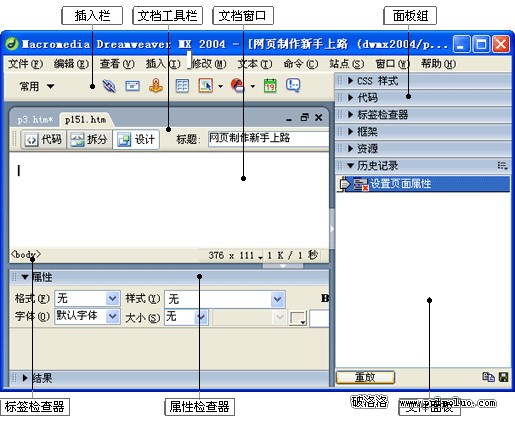Open the 常用 insert category dropdown
The height and width of the screenshot is (422, 515).
36,86
